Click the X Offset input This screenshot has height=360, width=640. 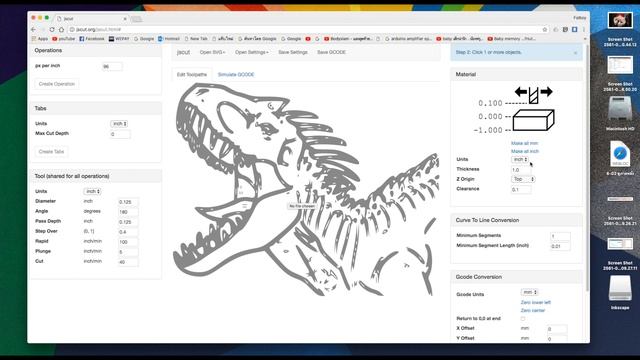click(x=557, y=329)
